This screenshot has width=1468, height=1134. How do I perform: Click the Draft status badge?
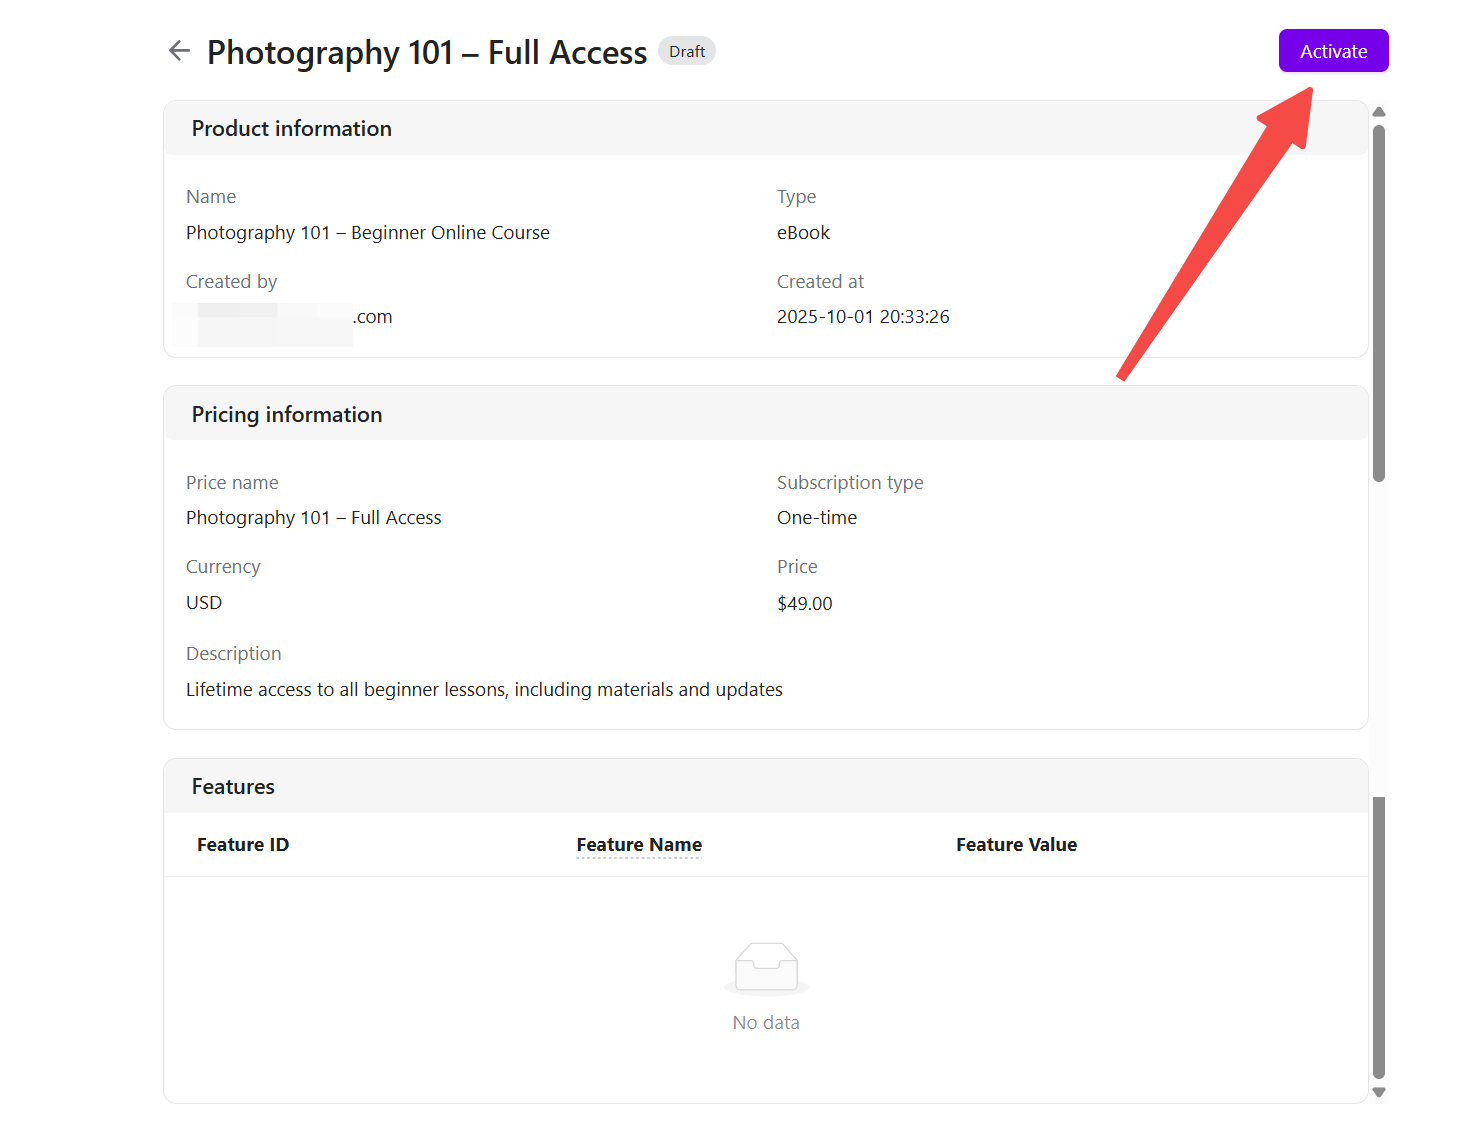point(687,51)
